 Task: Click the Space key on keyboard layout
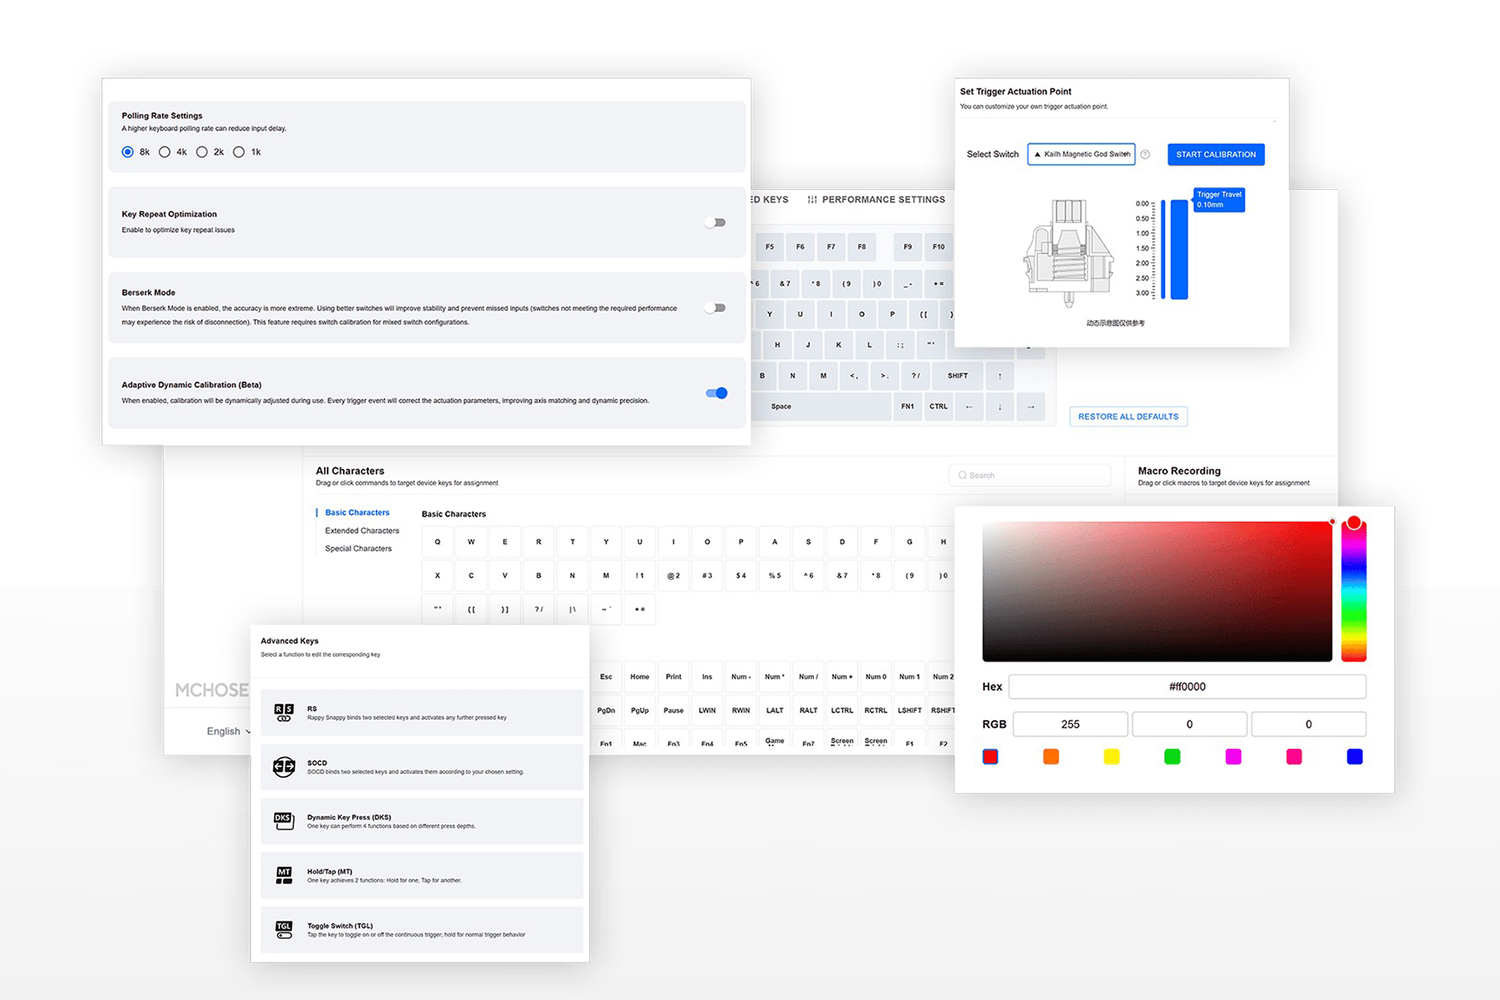[x=822, y=407]
